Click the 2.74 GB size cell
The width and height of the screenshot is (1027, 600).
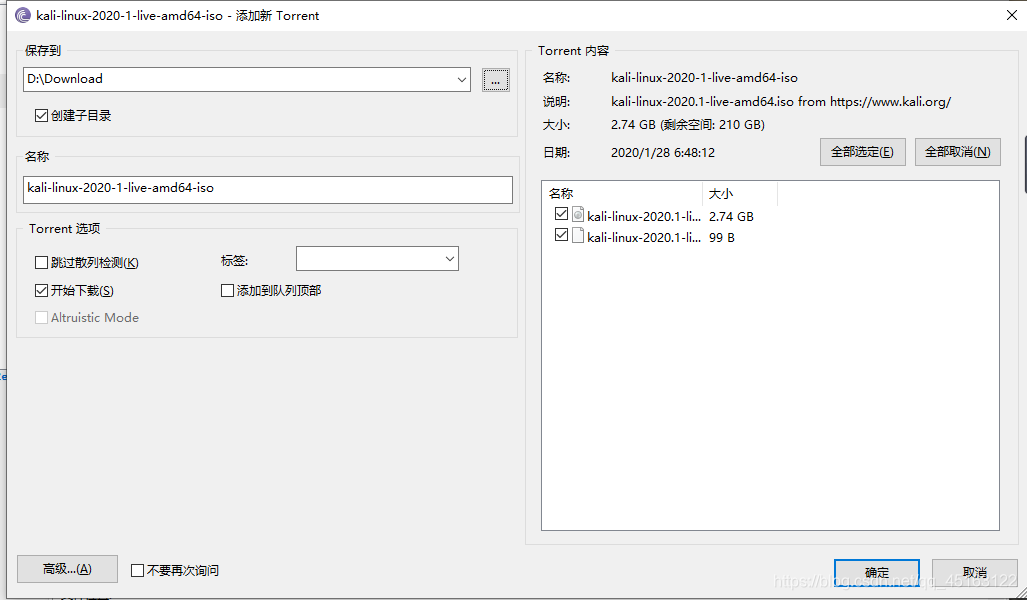pyautogui.click(x=732, y=216)
